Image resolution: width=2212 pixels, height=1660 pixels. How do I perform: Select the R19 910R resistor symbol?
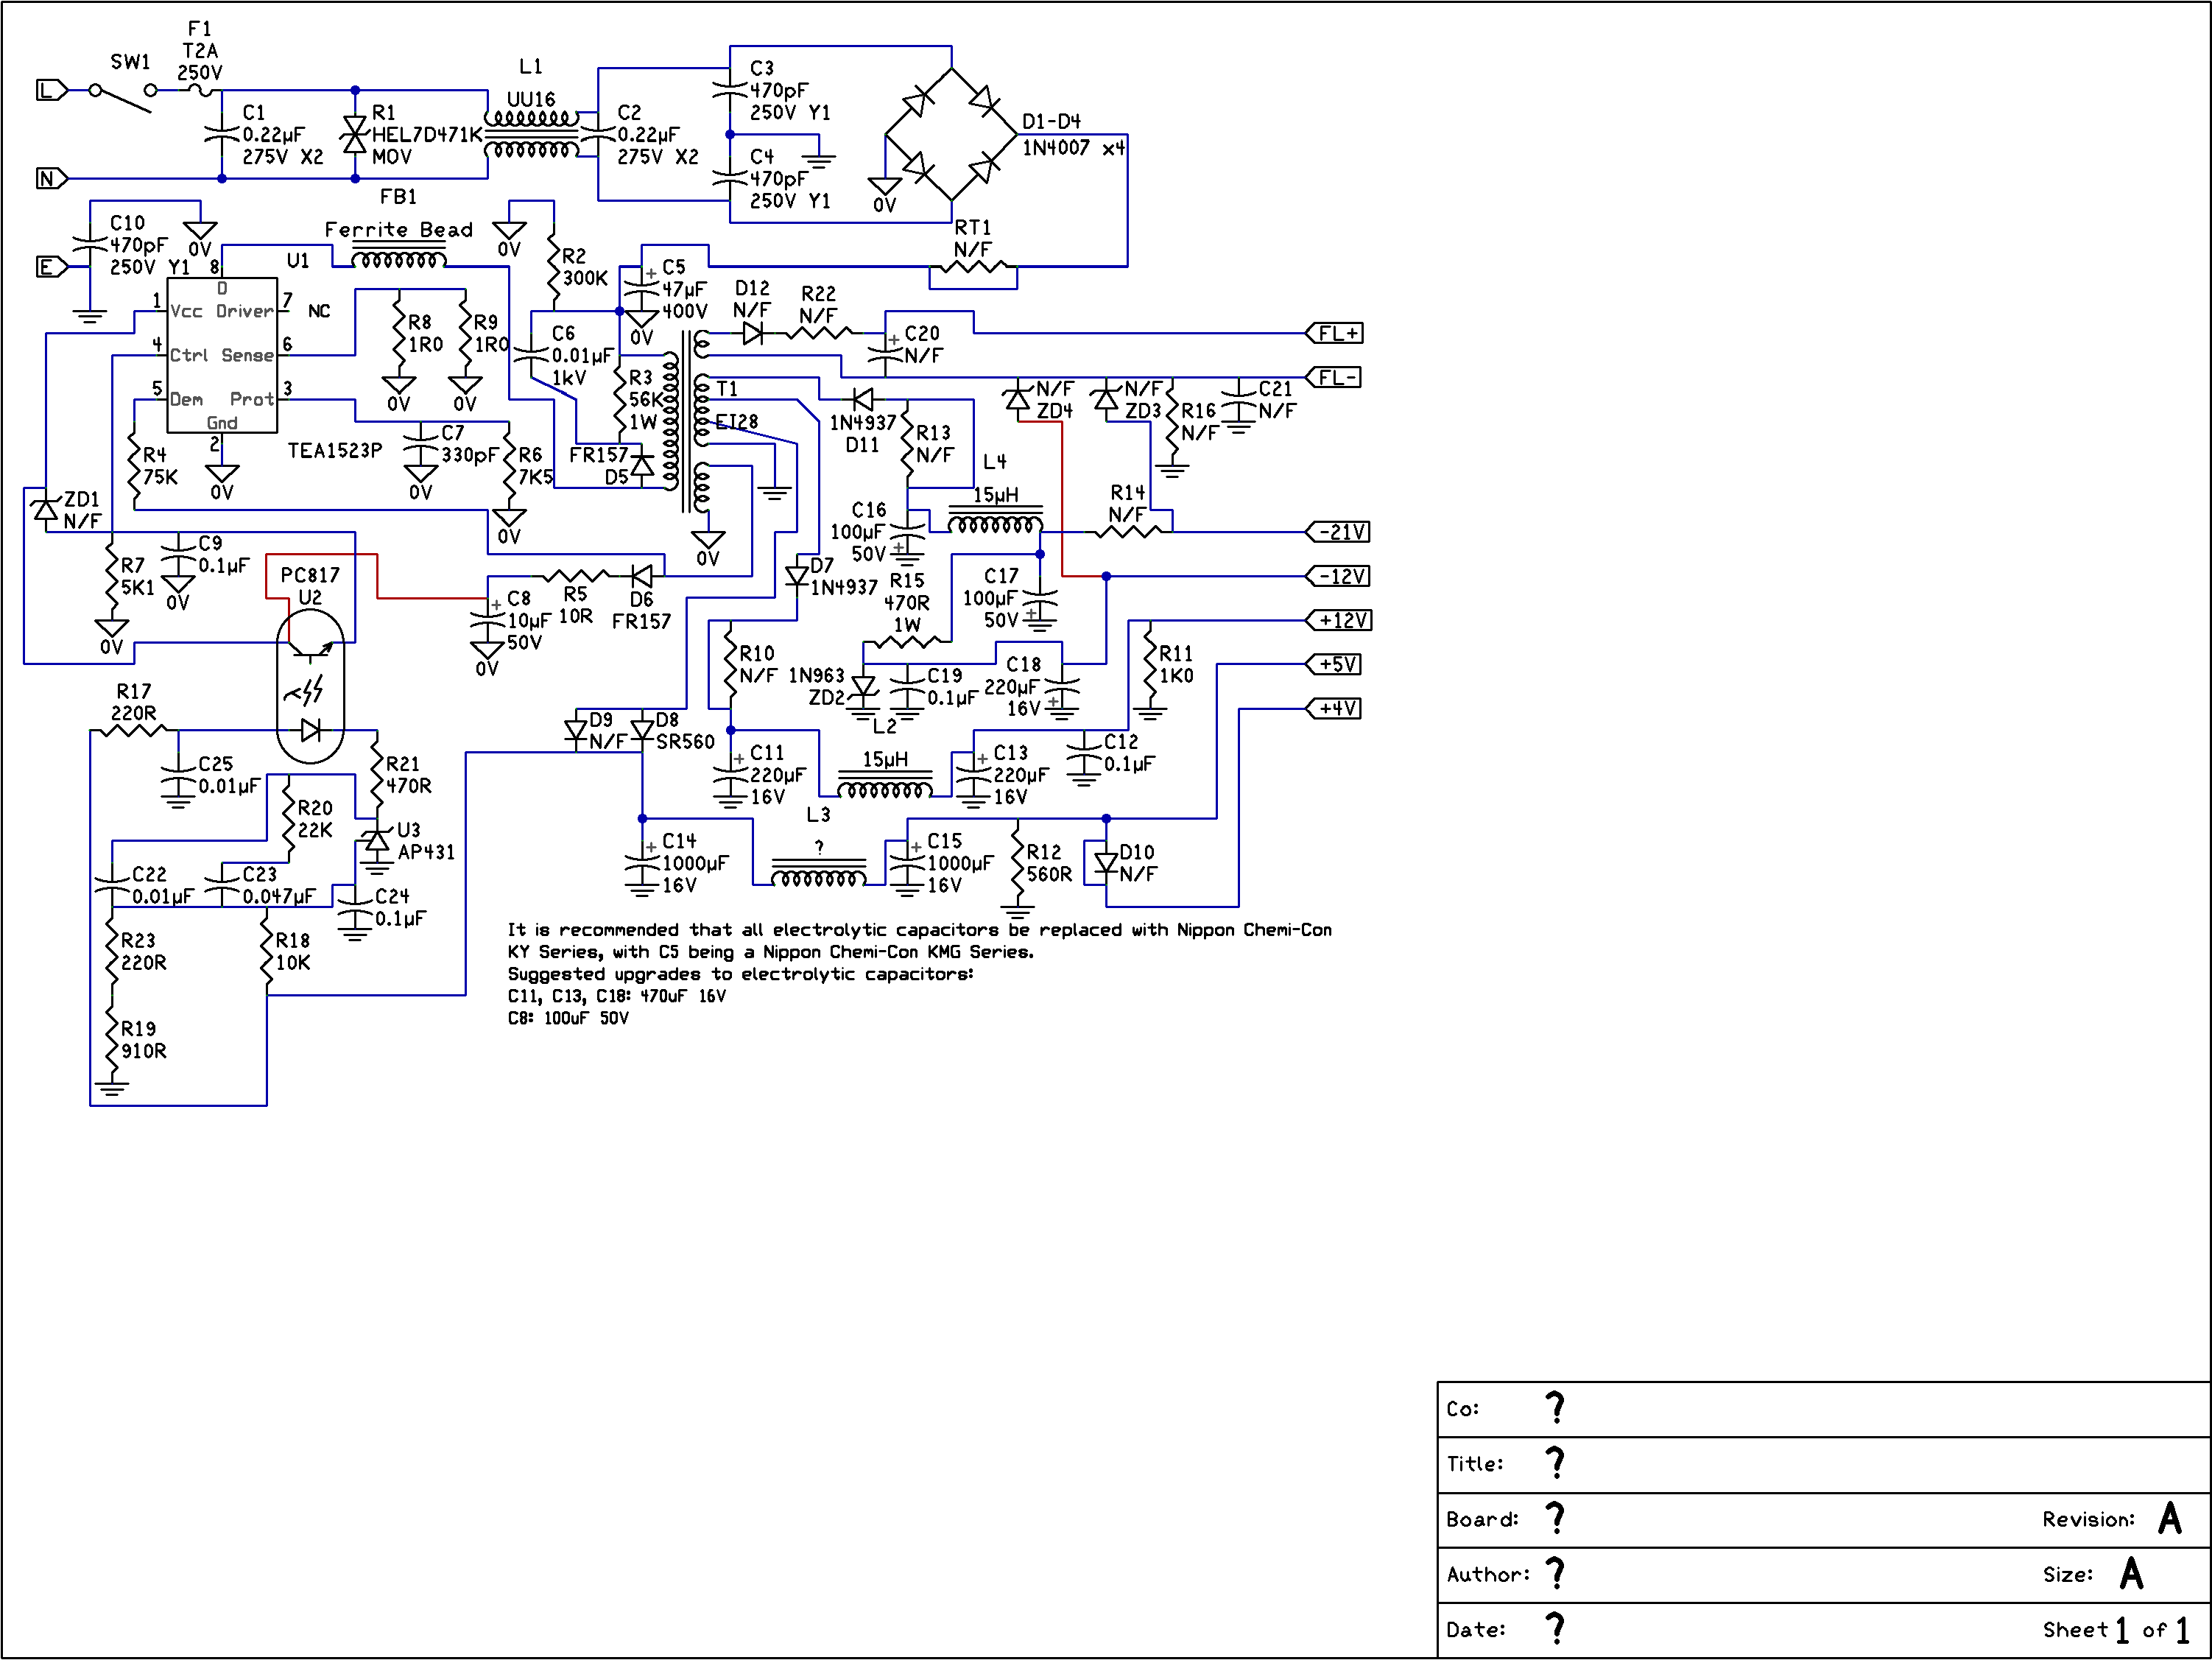[112, 1040]
